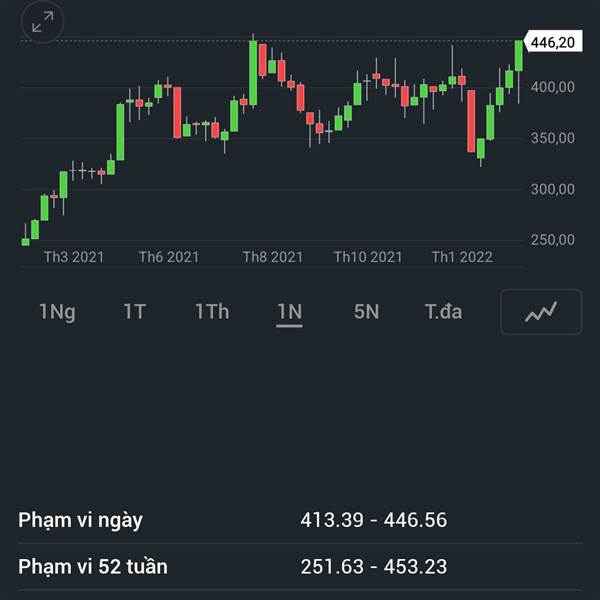Tap the 250,00 price axis label
This screenshot has width=600, height=600.
552,240
